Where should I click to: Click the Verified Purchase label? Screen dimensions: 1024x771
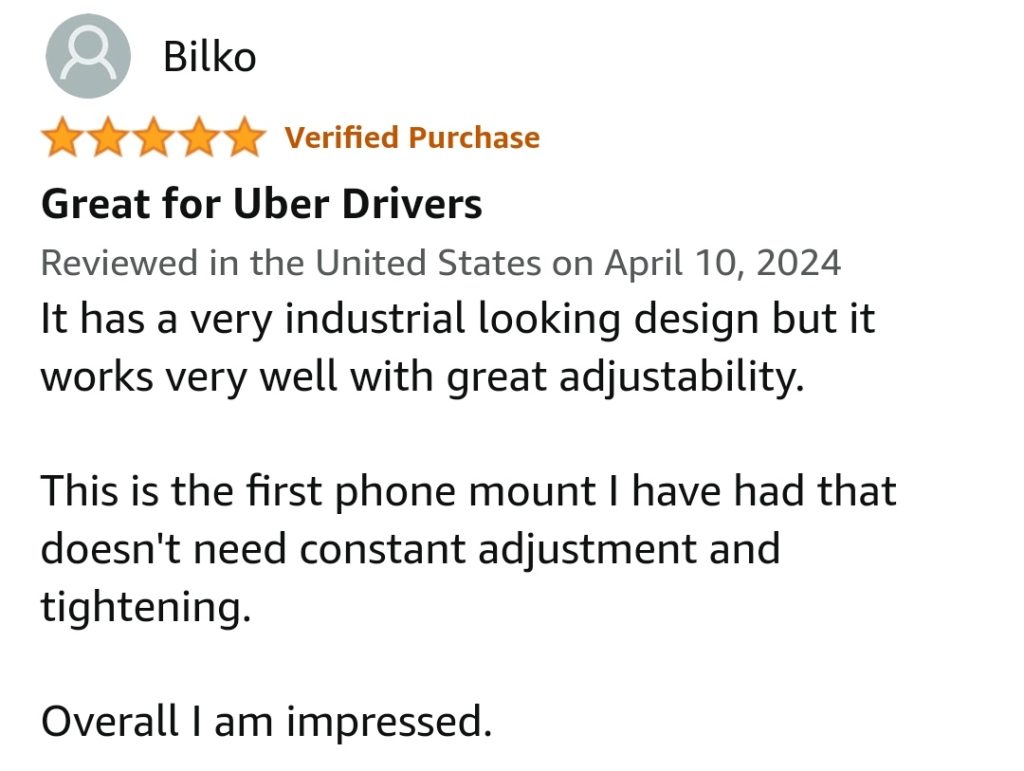[412, 138]
